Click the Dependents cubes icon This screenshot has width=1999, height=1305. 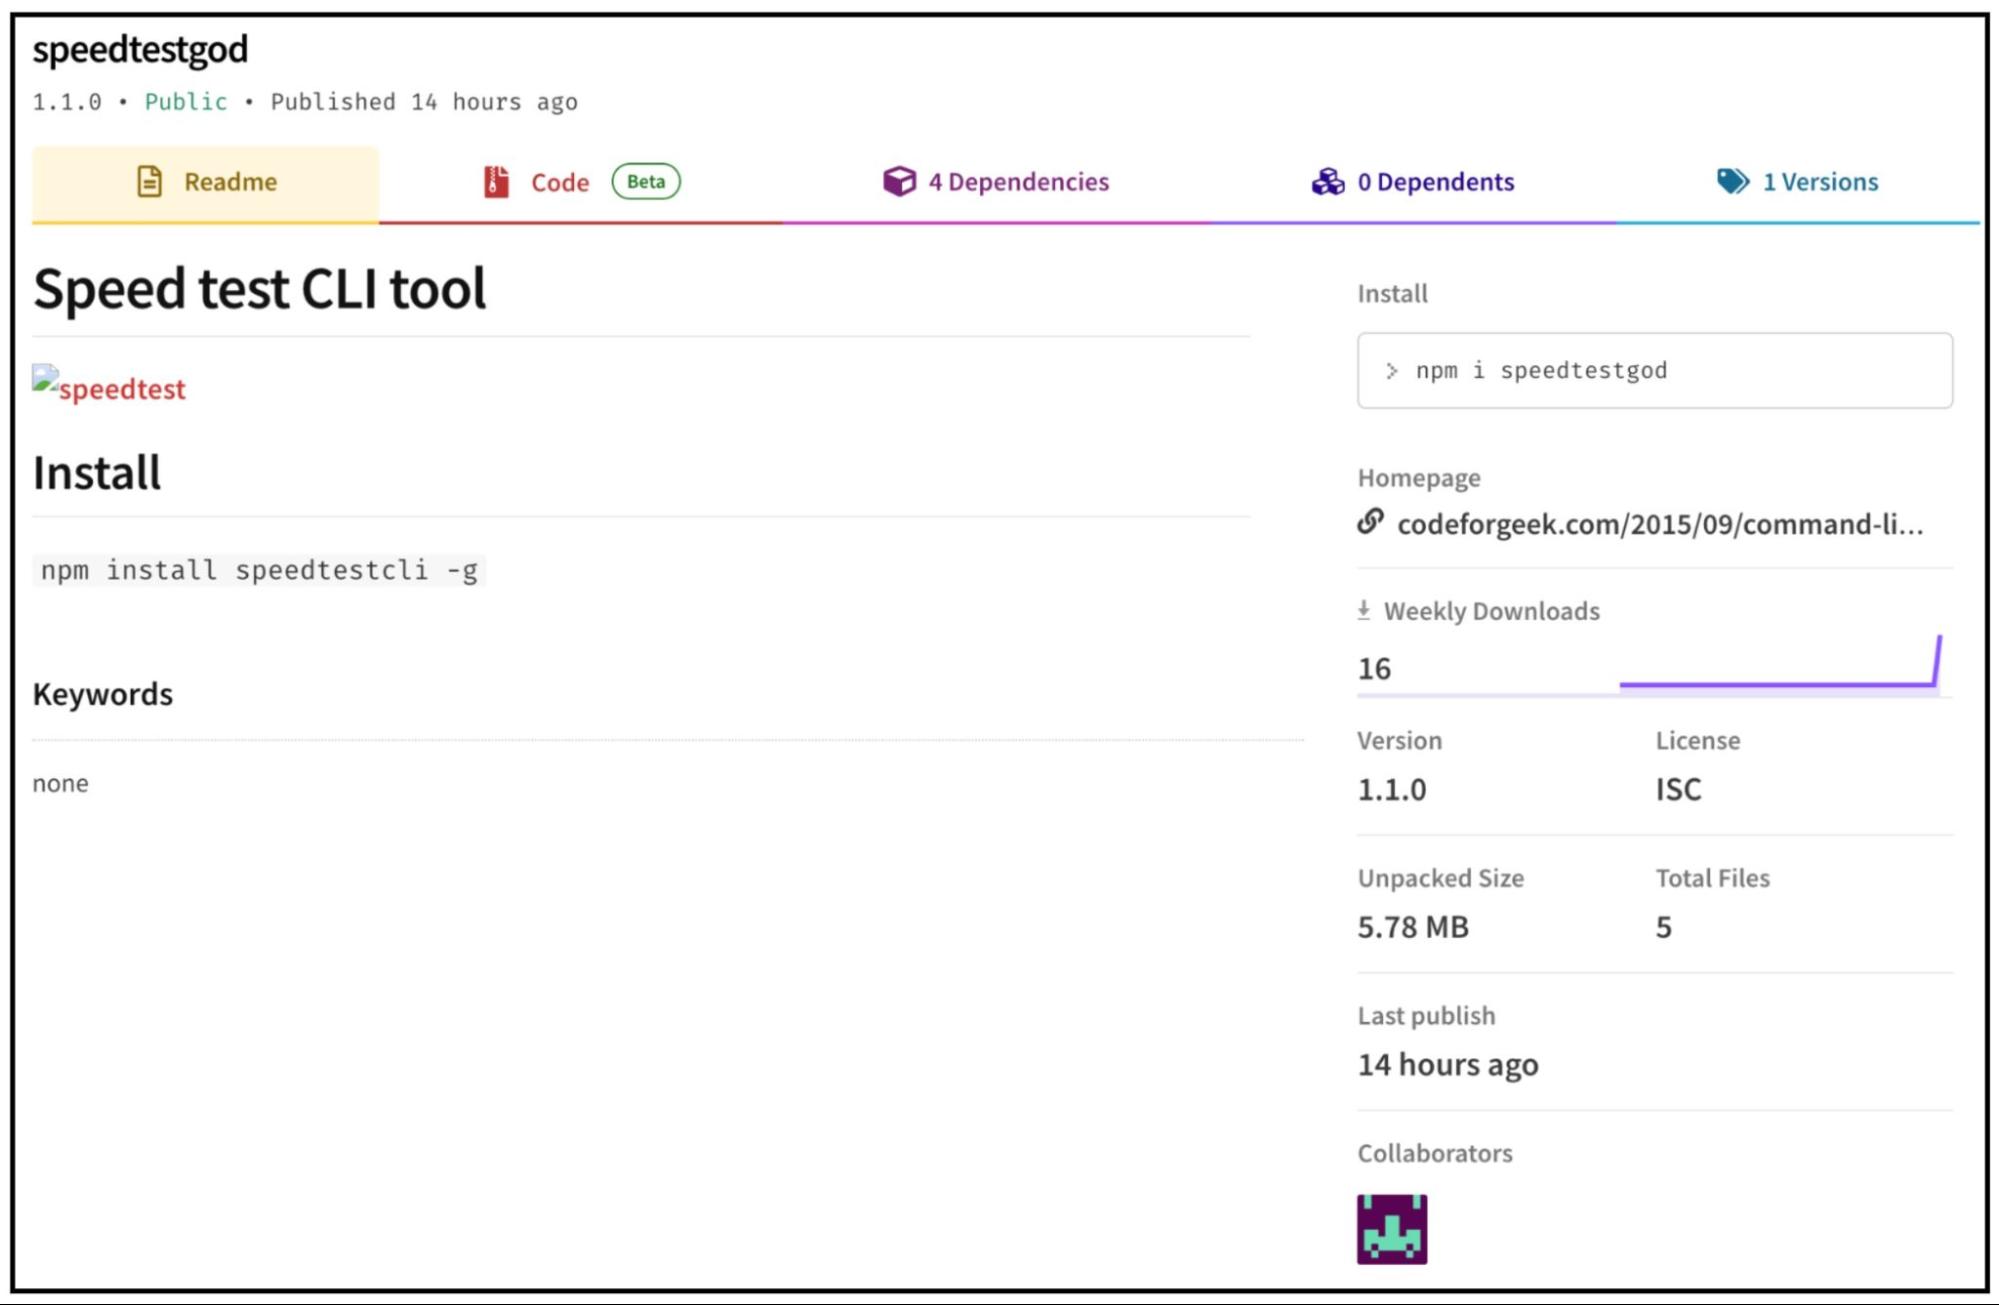point(1328,181)
